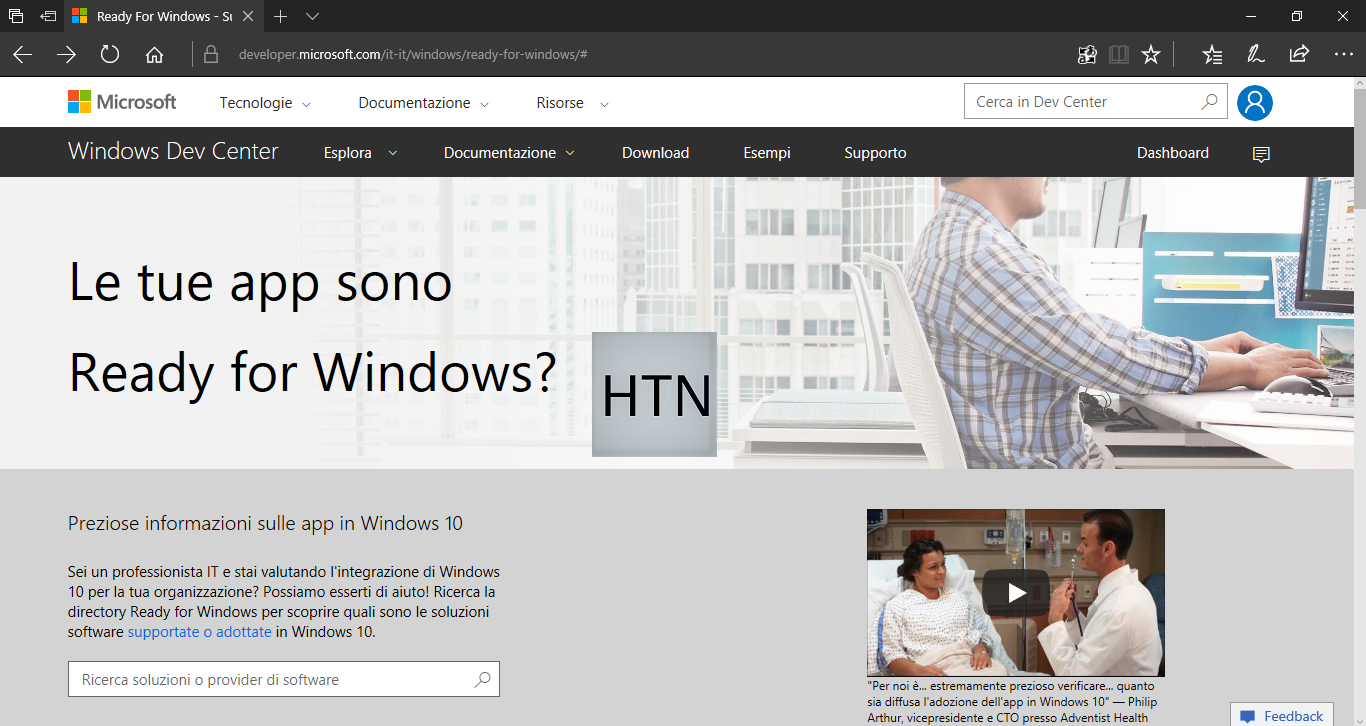This screenshot has width=1366, height=726.
Task: Expand the Esplora menu
Action: [x=360, y=153]
